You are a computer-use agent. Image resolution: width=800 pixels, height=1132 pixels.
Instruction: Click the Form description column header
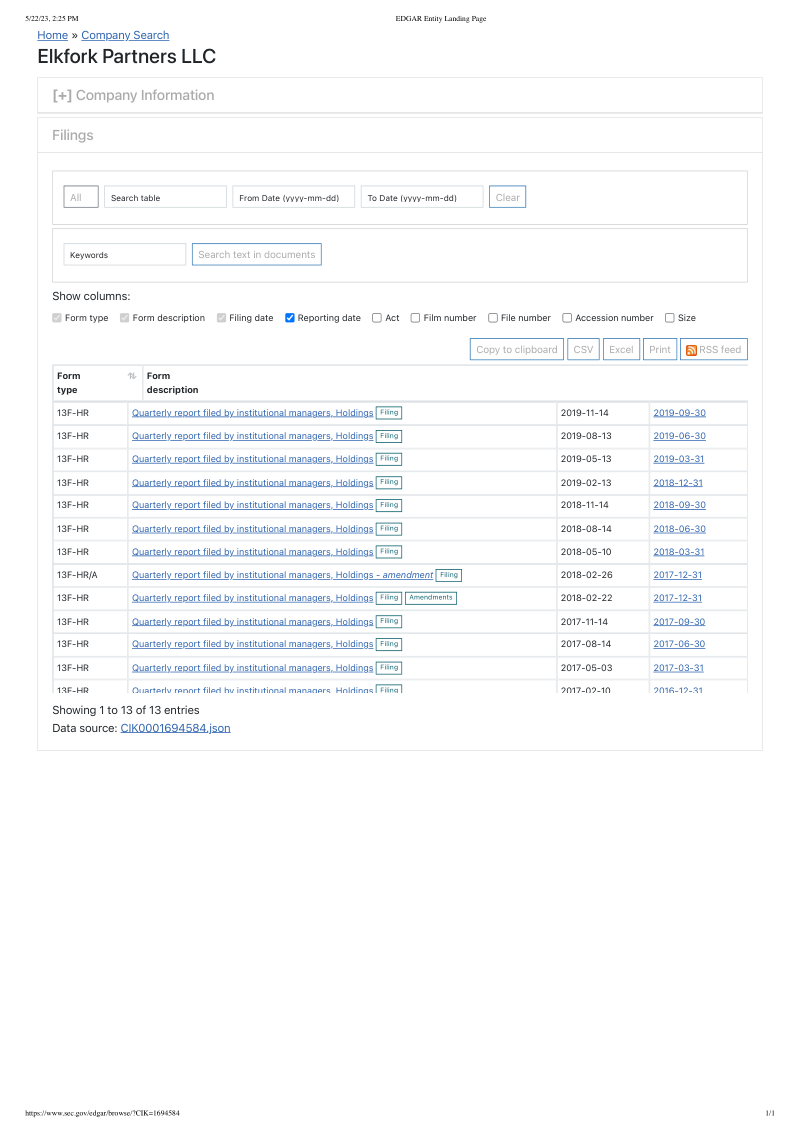173,383
